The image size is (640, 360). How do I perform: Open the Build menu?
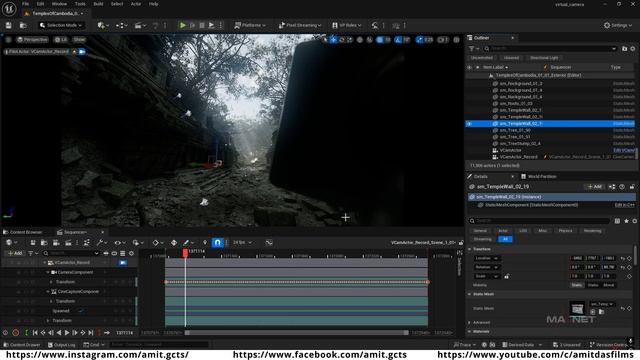[x=98, y=4]
